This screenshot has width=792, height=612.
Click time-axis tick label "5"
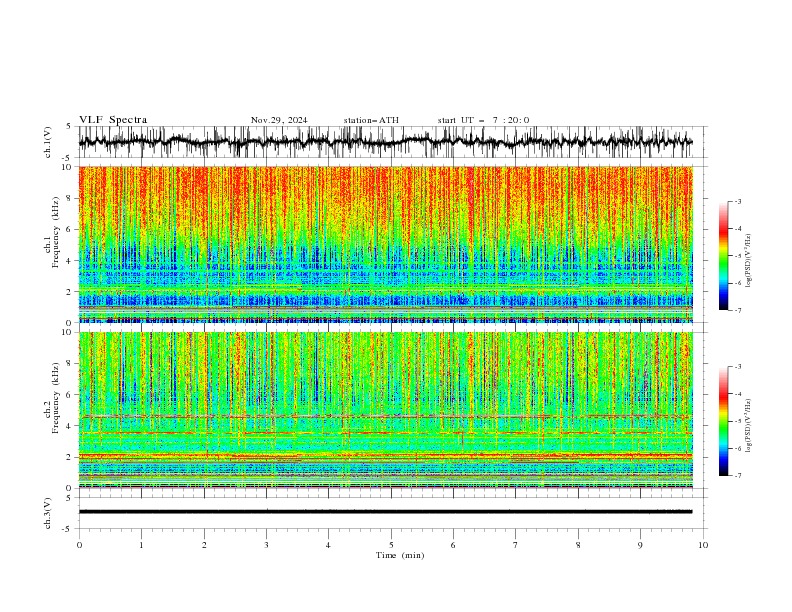(391, 545)
